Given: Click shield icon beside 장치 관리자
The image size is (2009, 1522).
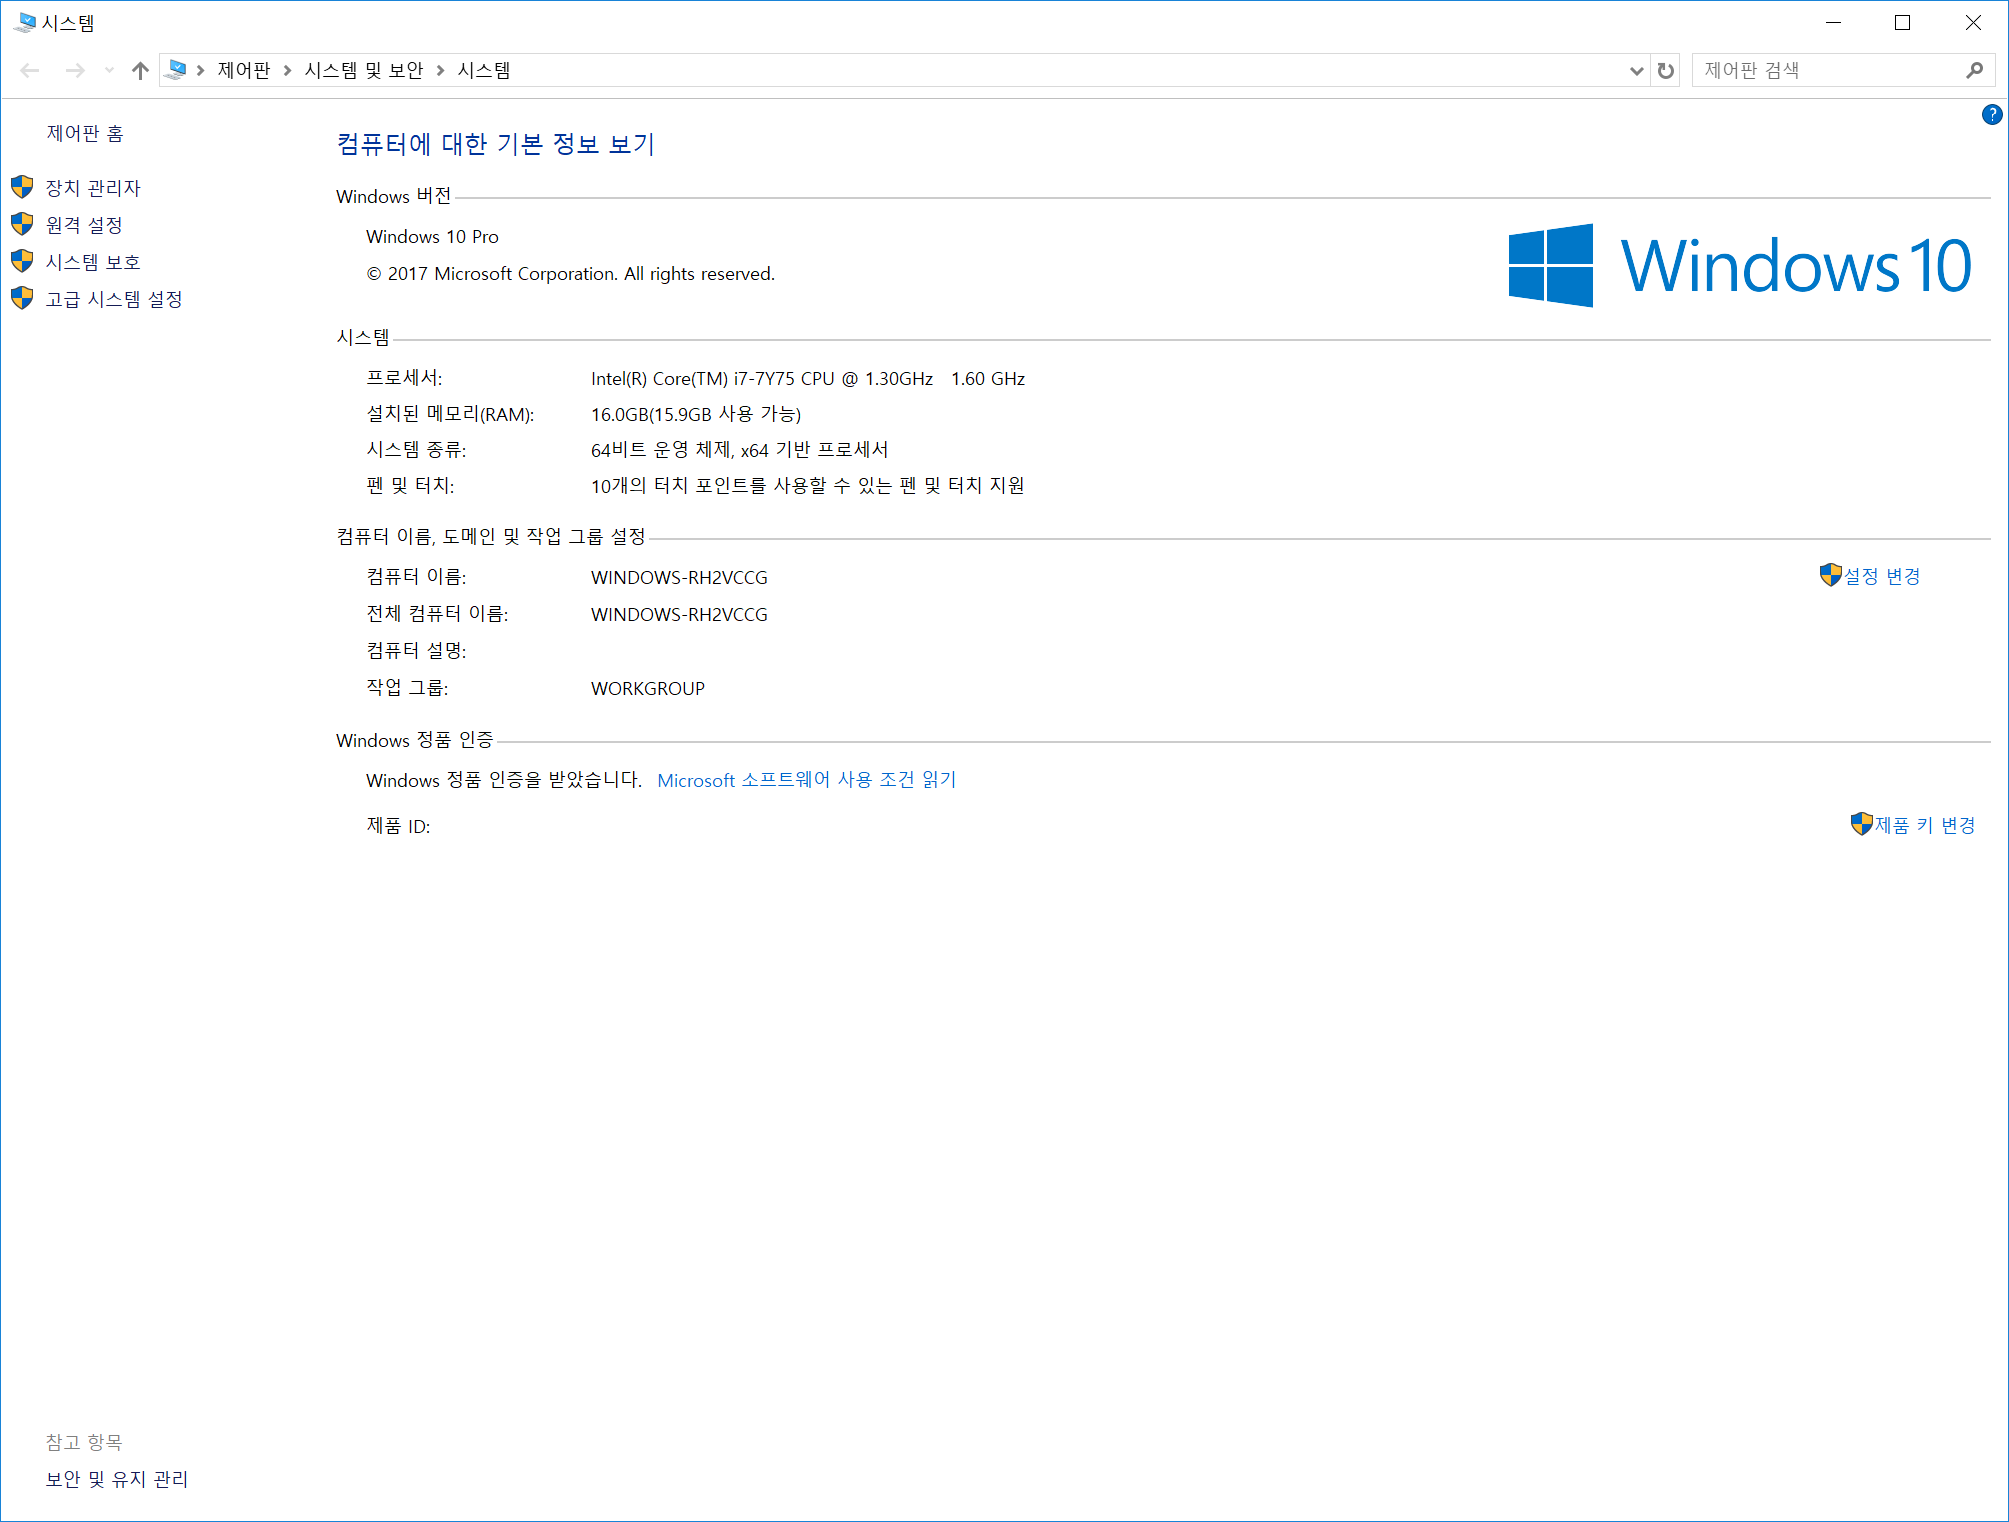Looking at the screenshot, I should coord(22,187).
